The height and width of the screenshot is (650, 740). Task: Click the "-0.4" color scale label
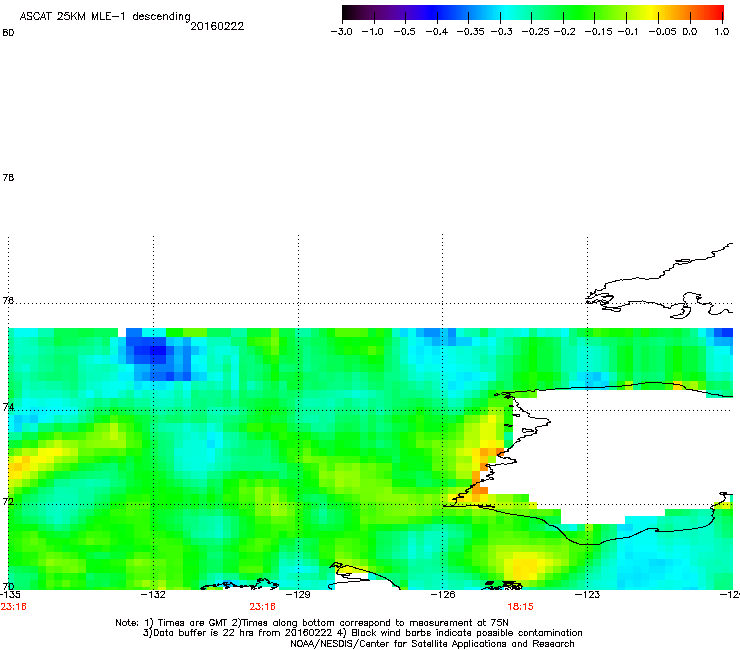(437, 32)
